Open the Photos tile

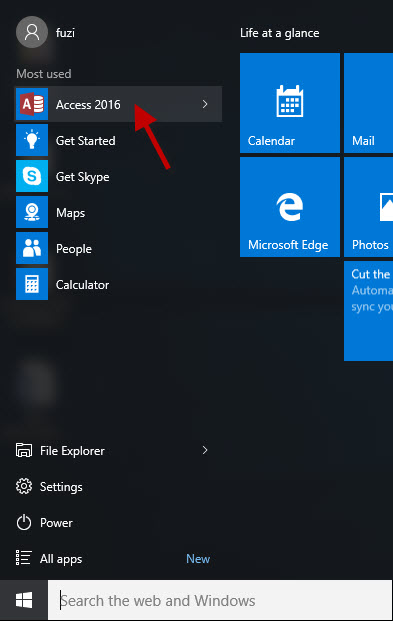(x=368, y=207)
